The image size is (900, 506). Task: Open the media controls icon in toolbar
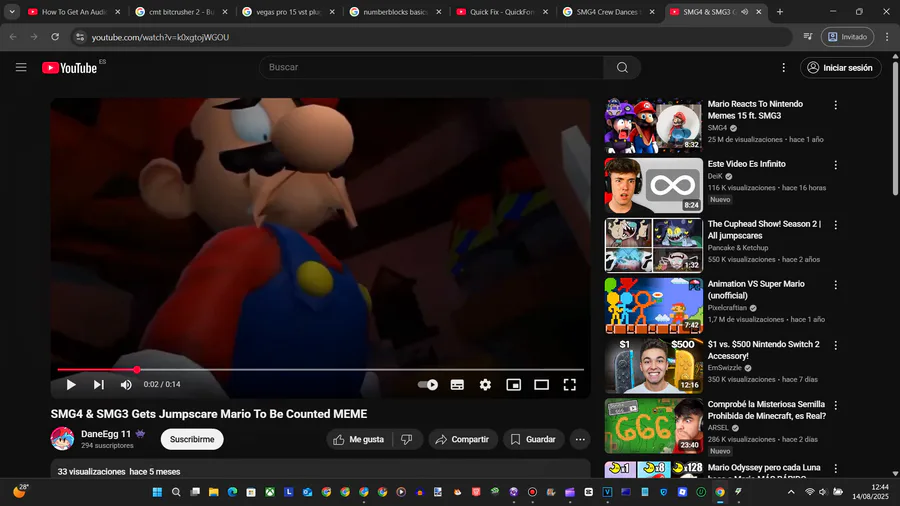point(808,37)
